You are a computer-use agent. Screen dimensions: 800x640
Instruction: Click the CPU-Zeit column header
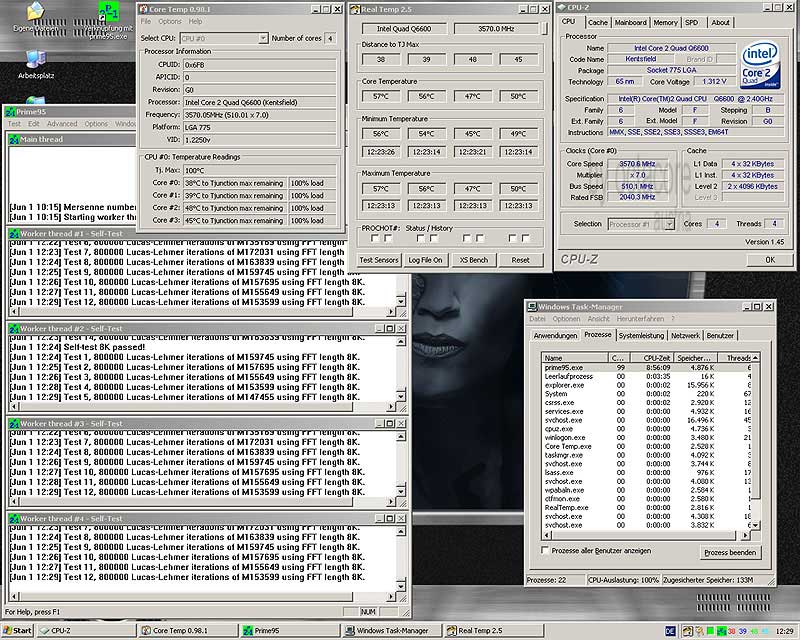tap(650, 358)
